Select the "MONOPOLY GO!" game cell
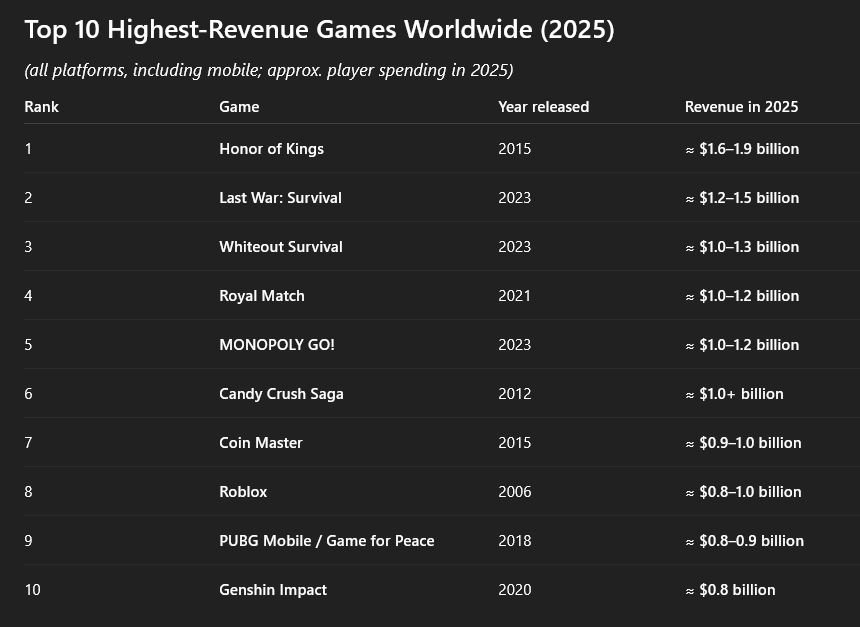Screen dimensions: 860x627 pos(277,345)
